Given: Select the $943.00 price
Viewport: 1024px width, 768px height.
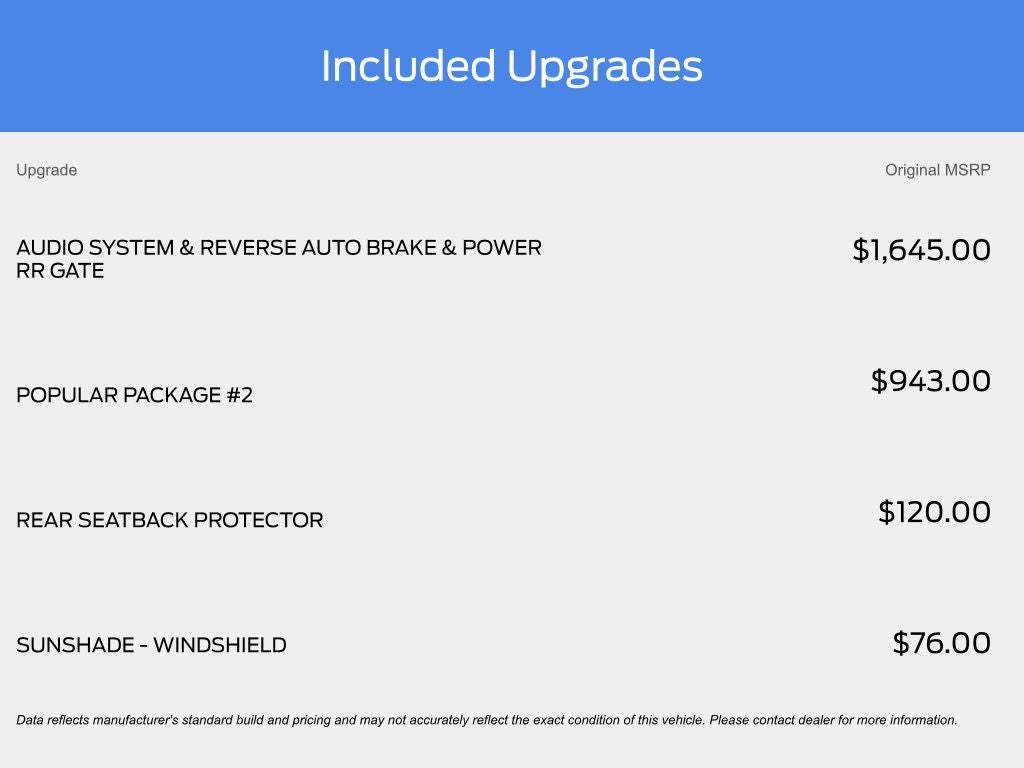Looking at the screenshot, I should coord(930,381).
